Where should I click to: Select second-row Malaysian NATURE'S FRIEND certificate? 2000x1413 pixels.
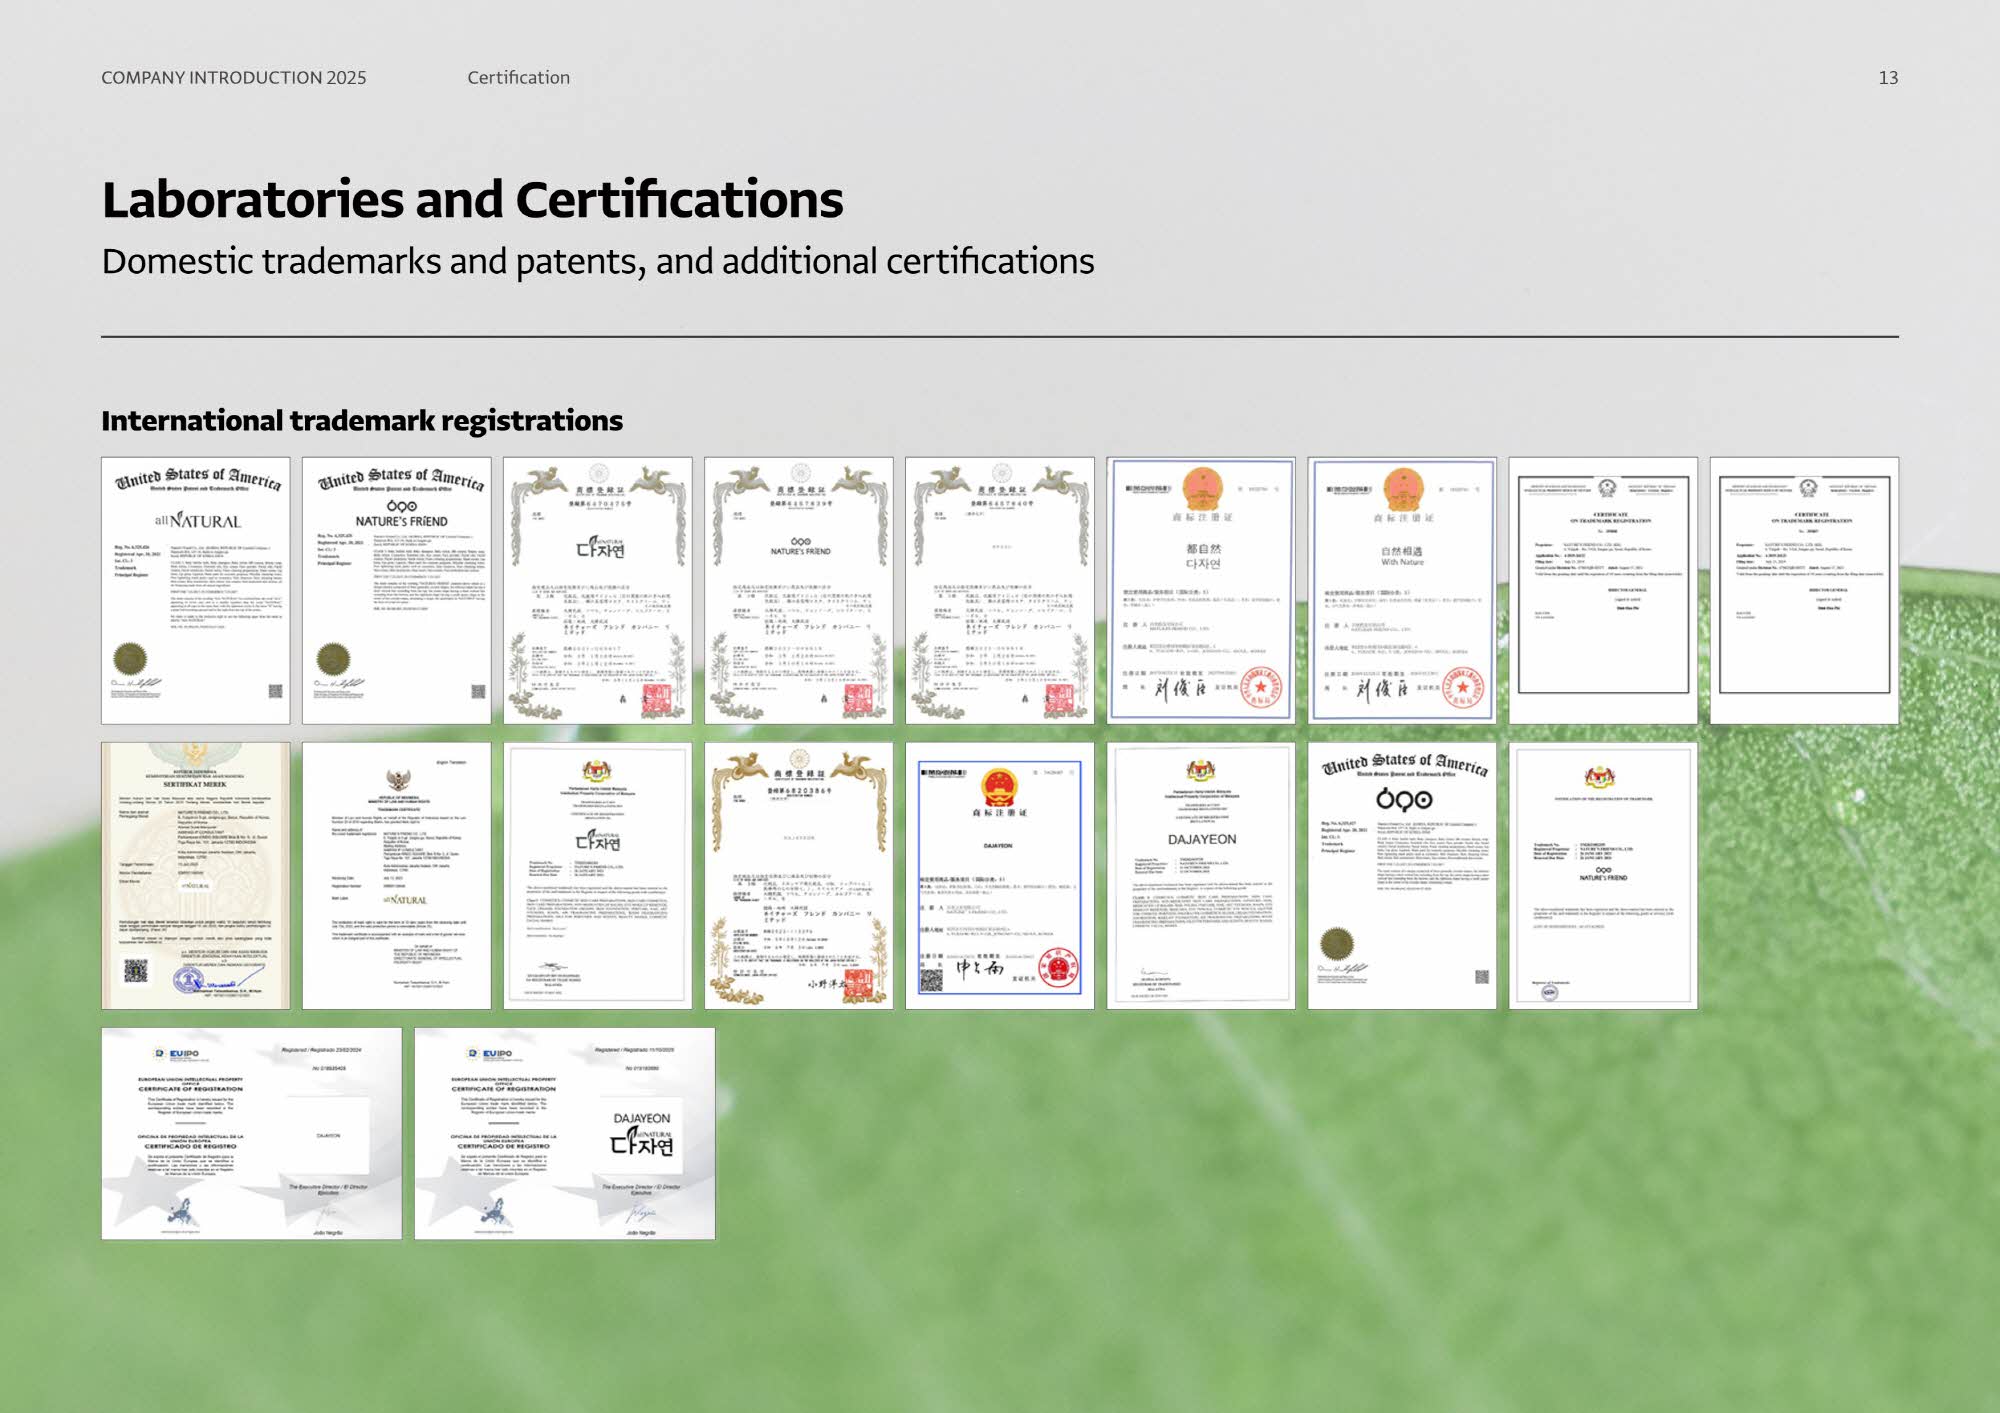pyautogui.click(x=1603, y=875)
